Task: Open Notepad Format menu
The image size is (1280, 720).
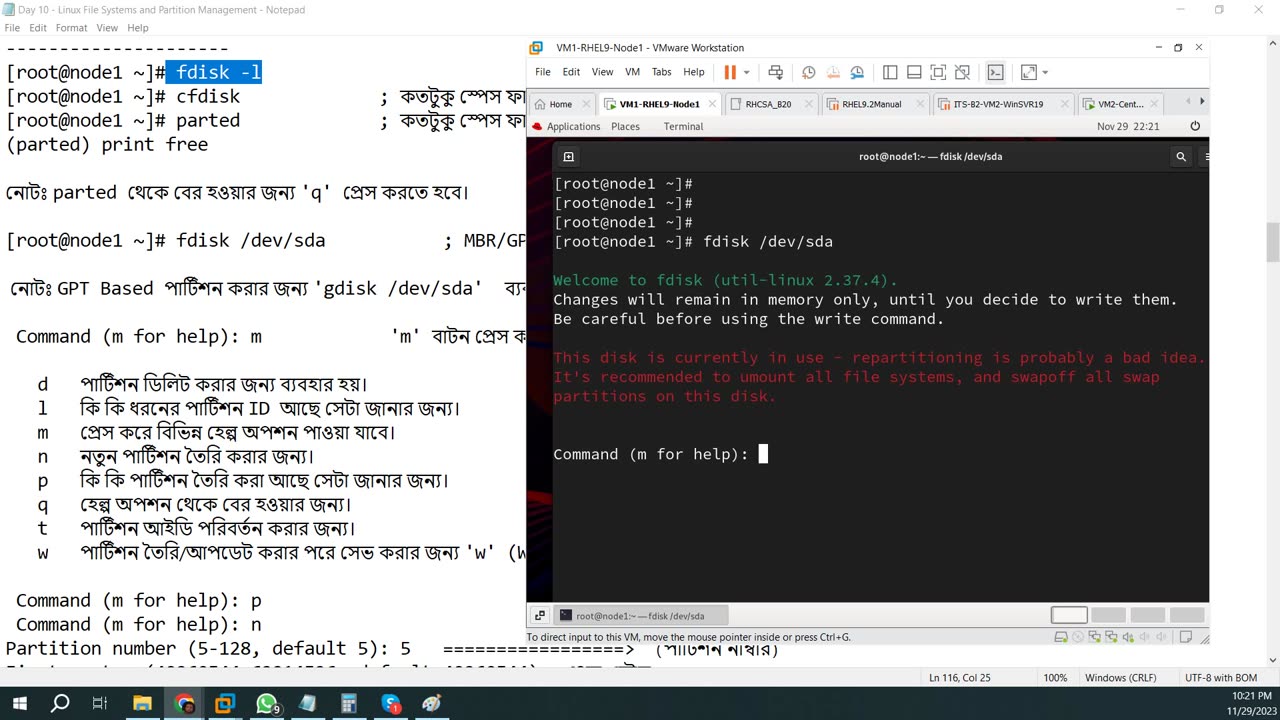Action: coord(72,28)
